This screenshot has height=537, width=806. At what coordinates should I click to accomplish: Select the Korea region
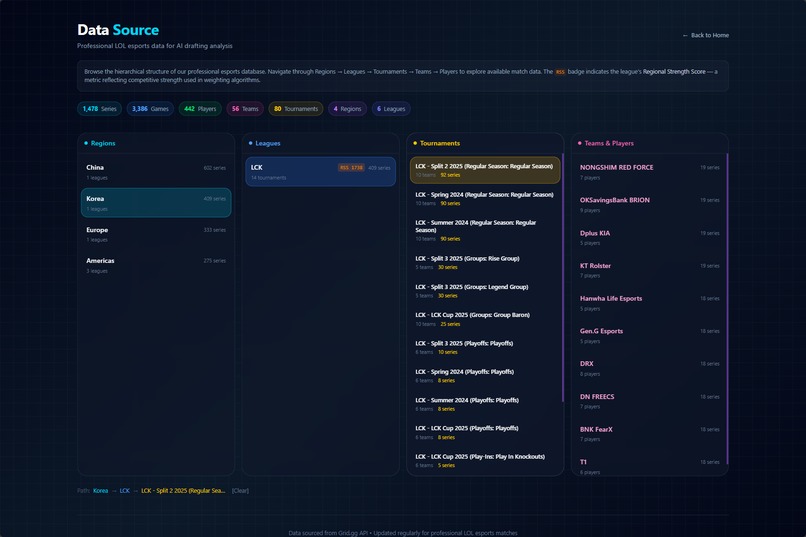click(156, 202)
